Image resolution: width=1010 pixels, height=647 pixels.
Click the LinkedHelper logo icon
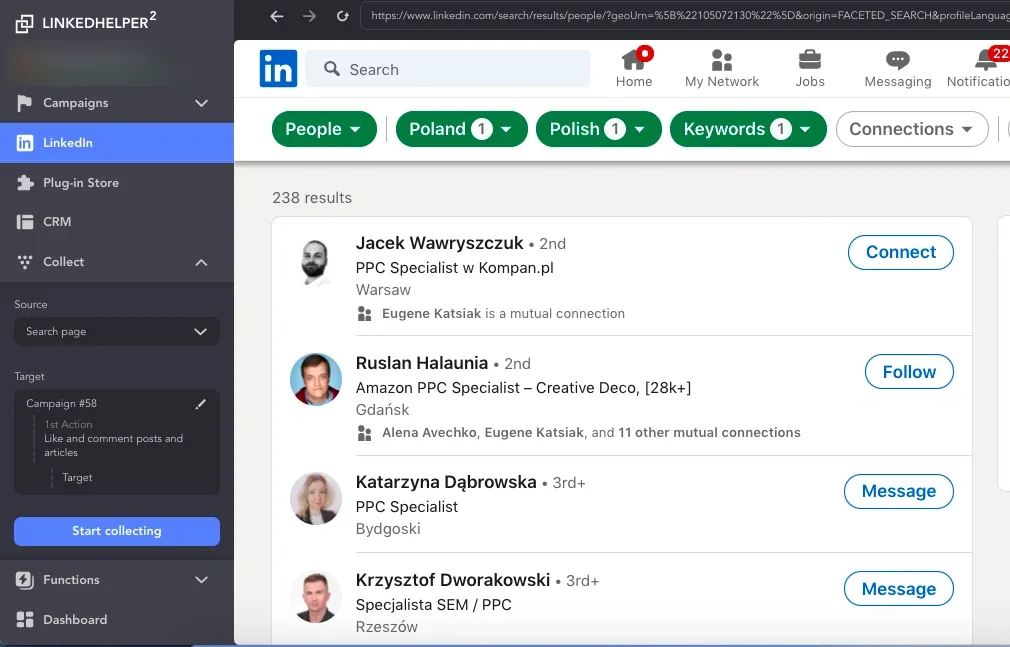pos(24,23)
